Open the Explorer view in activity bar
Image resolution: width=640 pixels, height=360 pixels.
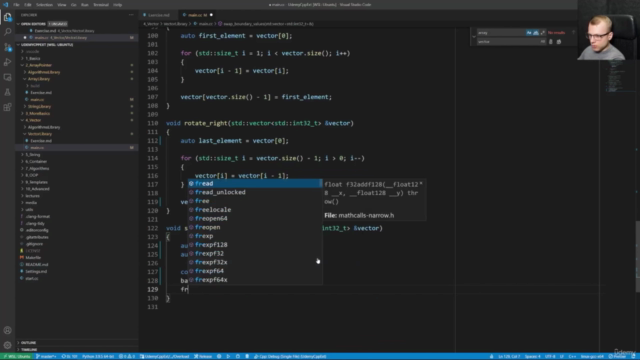pos(7,17)
